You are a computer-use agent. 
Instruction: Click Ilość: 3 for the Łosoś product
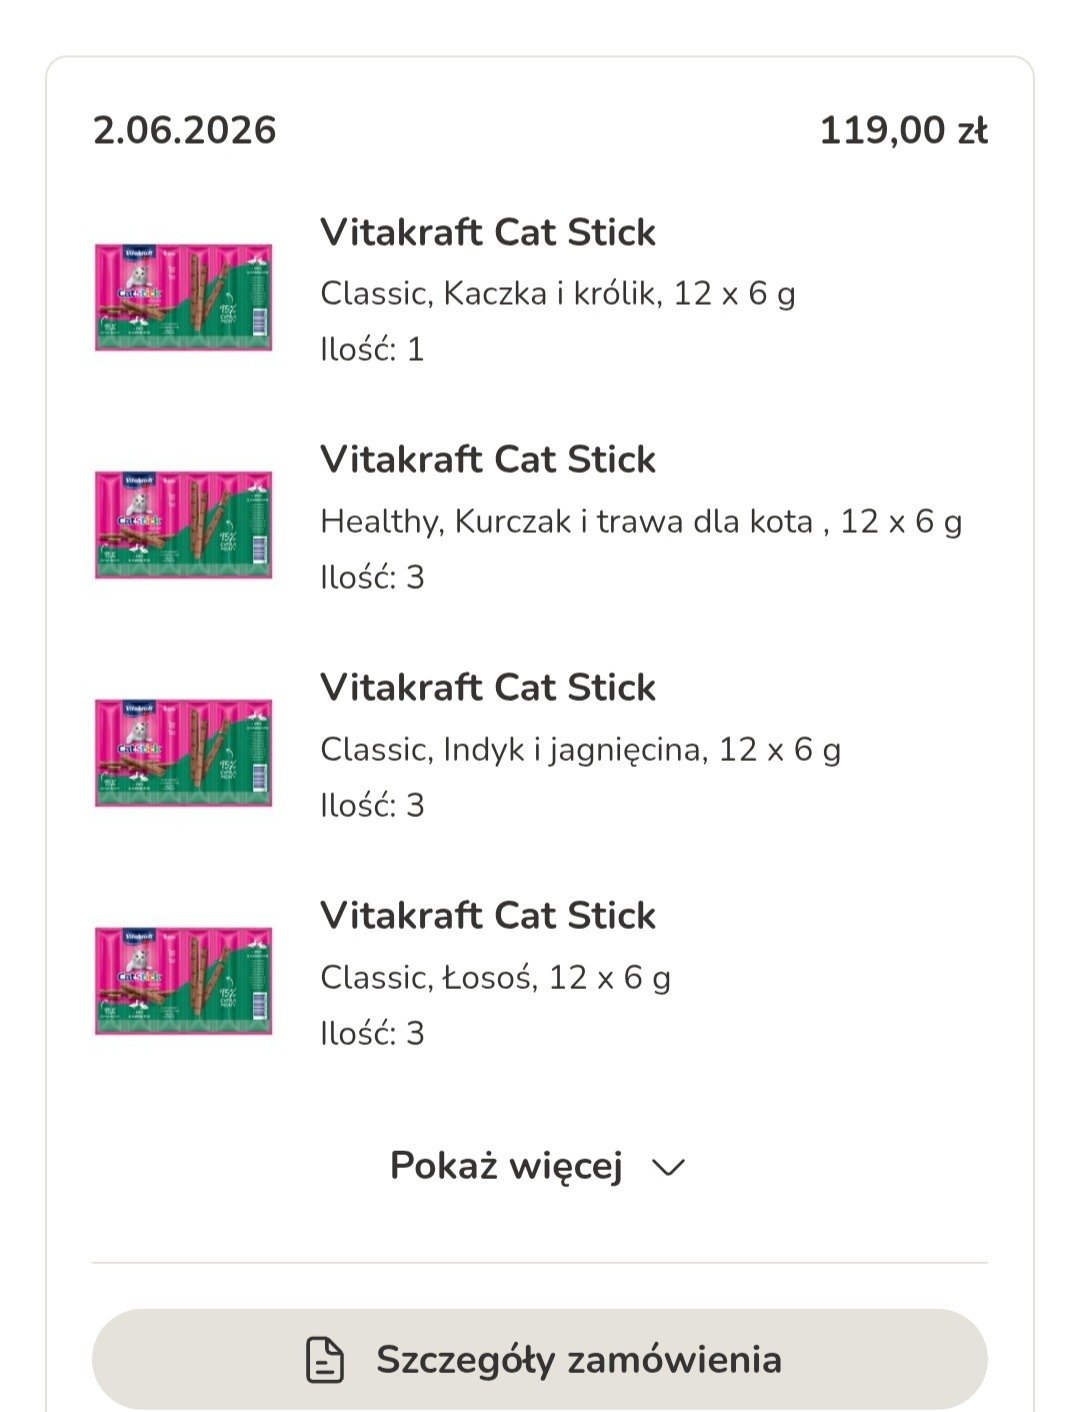(x=372, y=1033)
